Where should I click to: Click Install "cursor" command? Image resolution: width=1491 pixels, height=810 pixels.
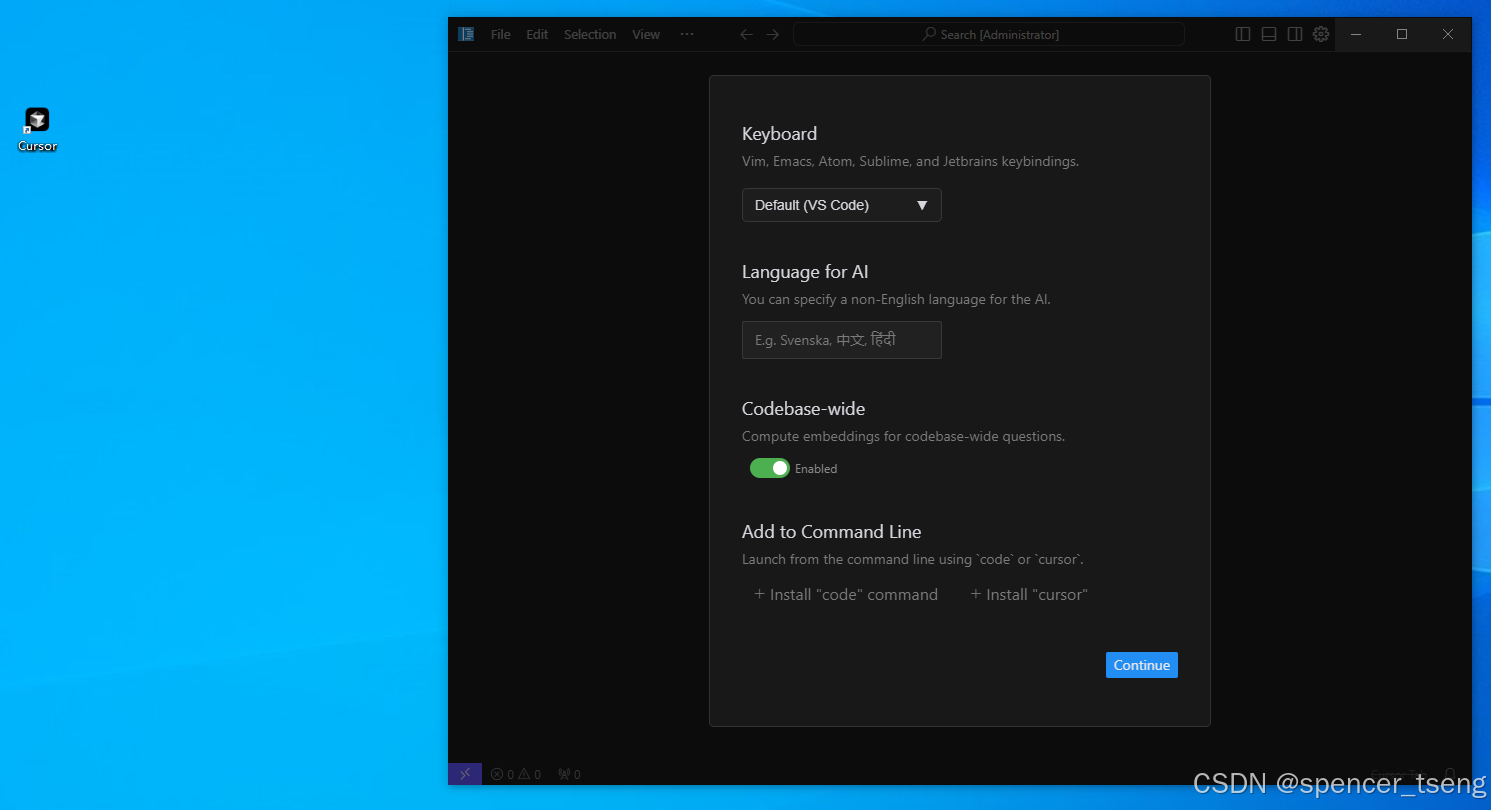click(x=1029, y=594)
